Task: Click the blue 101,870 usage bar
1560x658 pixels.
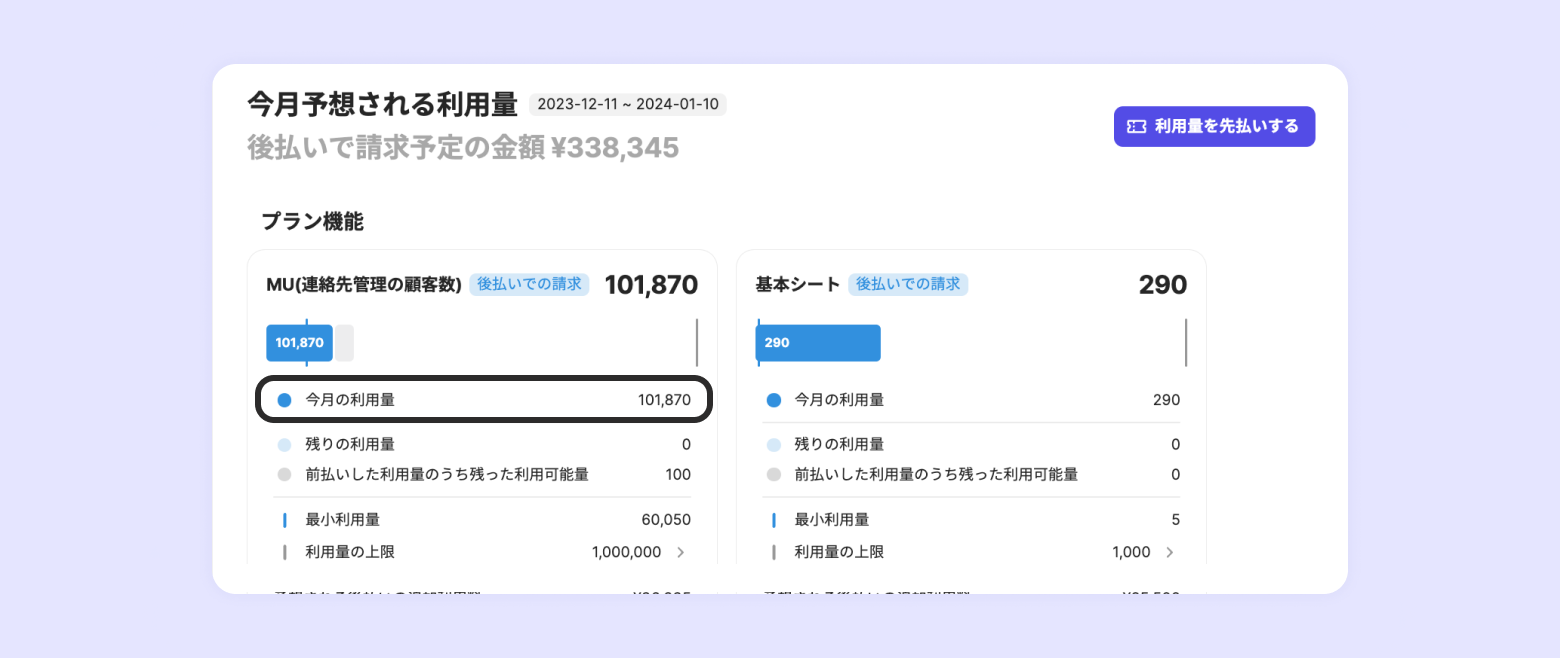Action: tap(299, 343)
